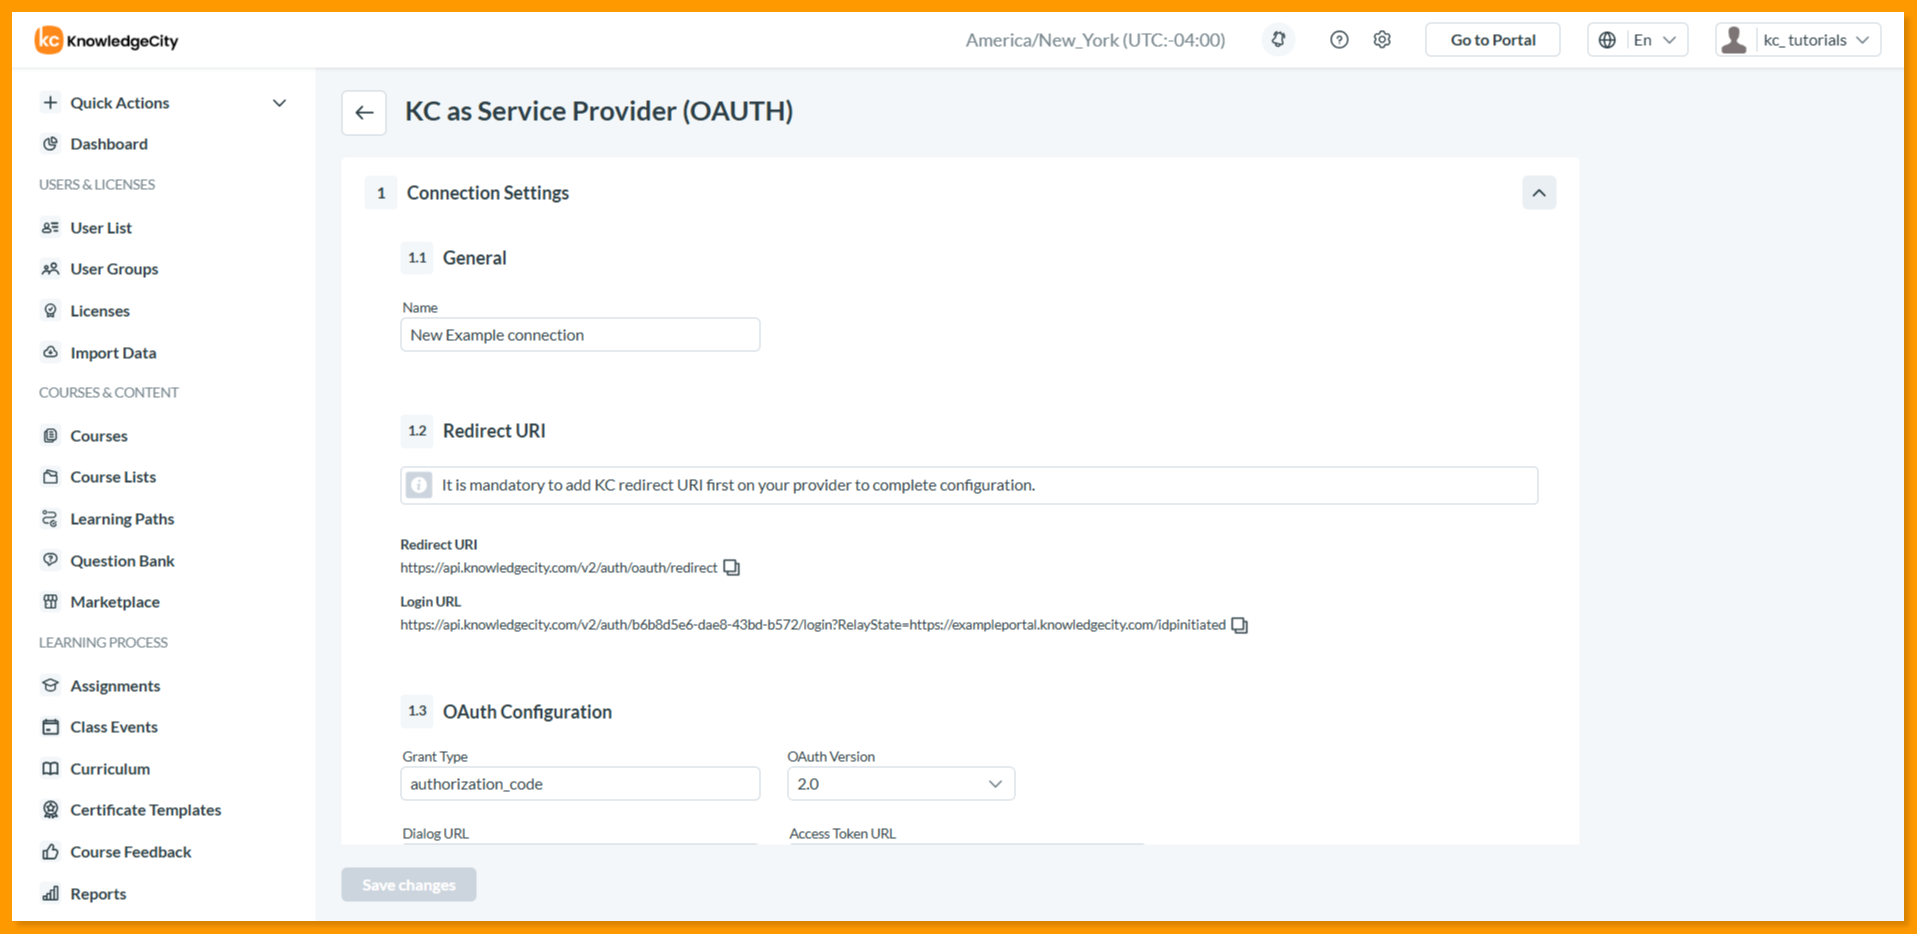Open the settings gear icon
The image size is (1917, 934).
tap(1382, 40)
